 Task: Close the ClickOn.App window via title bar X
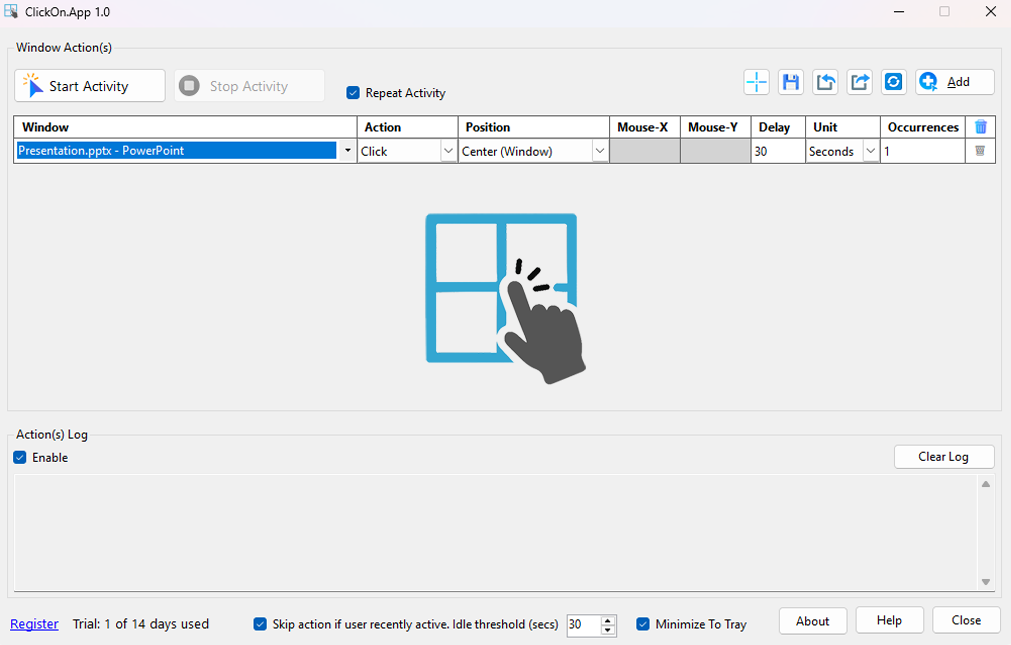click(991, 12)
